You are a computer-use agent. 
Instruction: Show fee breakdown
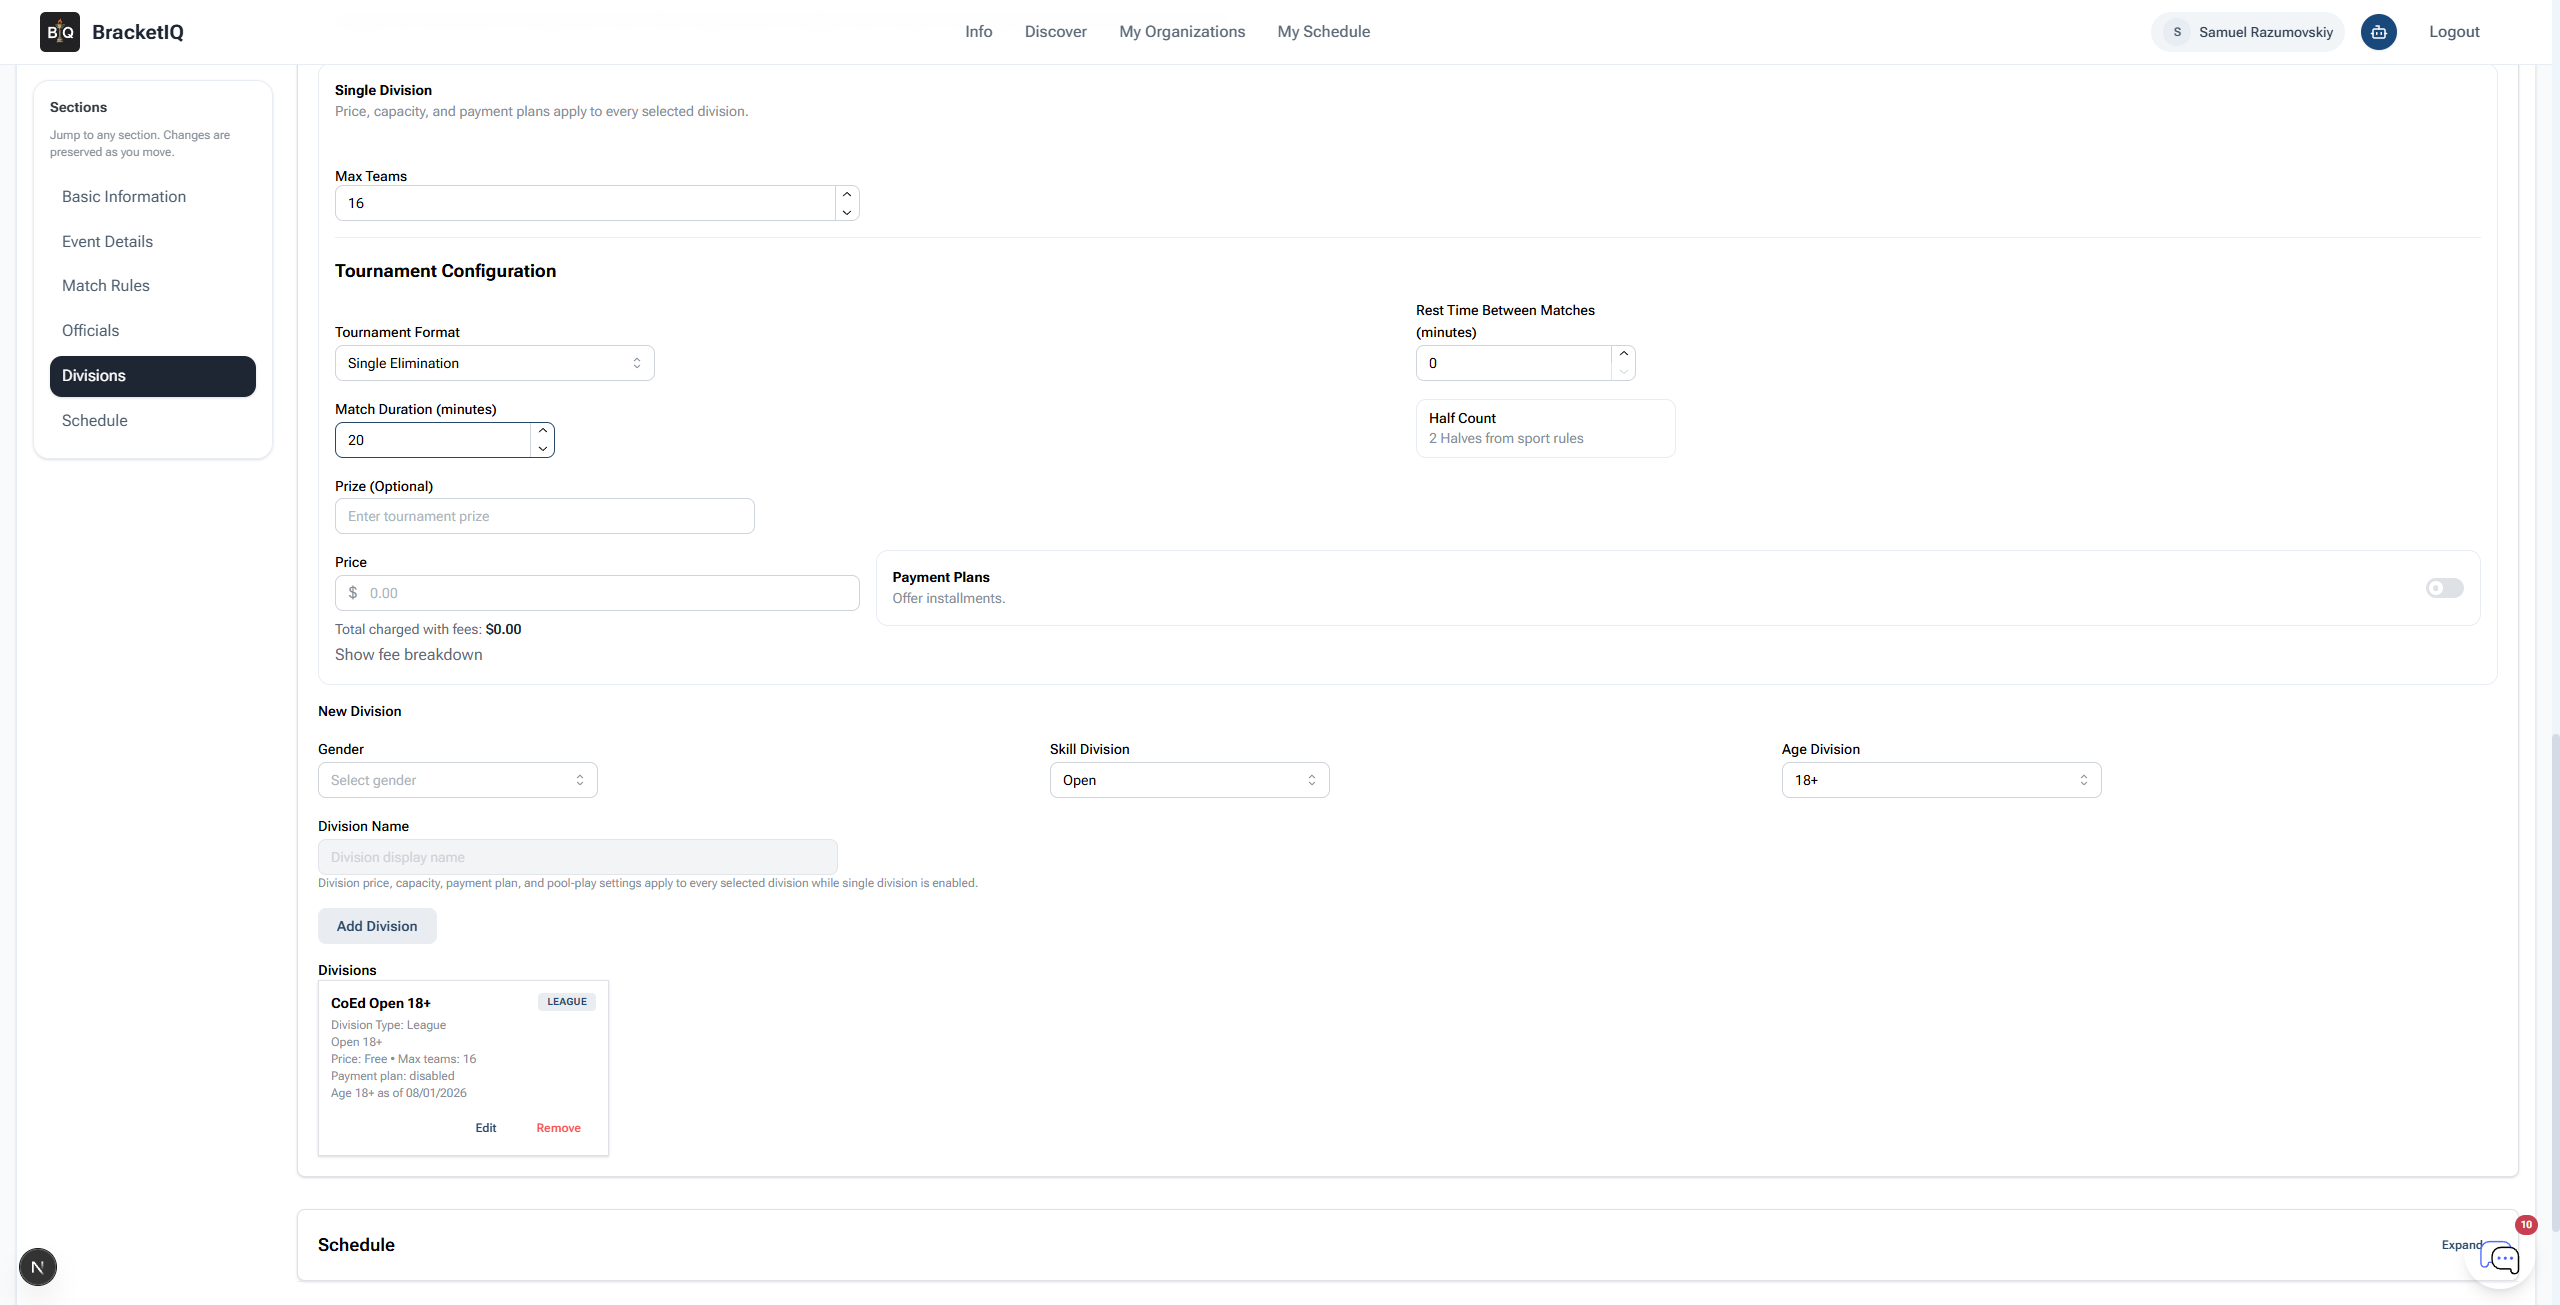pyautogui.click(x=408, y=654)
